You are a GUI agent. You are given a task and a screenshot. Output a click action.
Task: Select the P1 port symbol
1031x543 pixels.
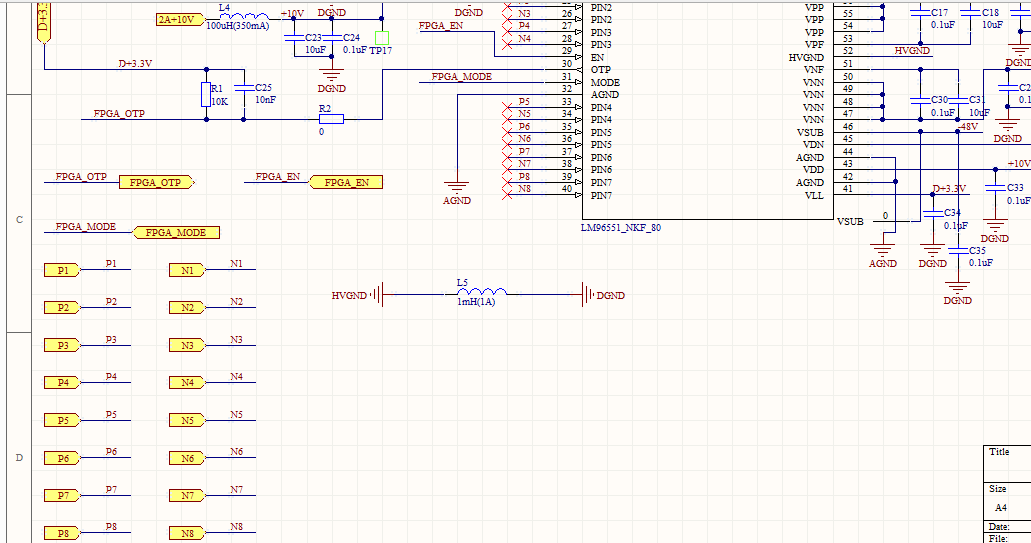(62, 270)
